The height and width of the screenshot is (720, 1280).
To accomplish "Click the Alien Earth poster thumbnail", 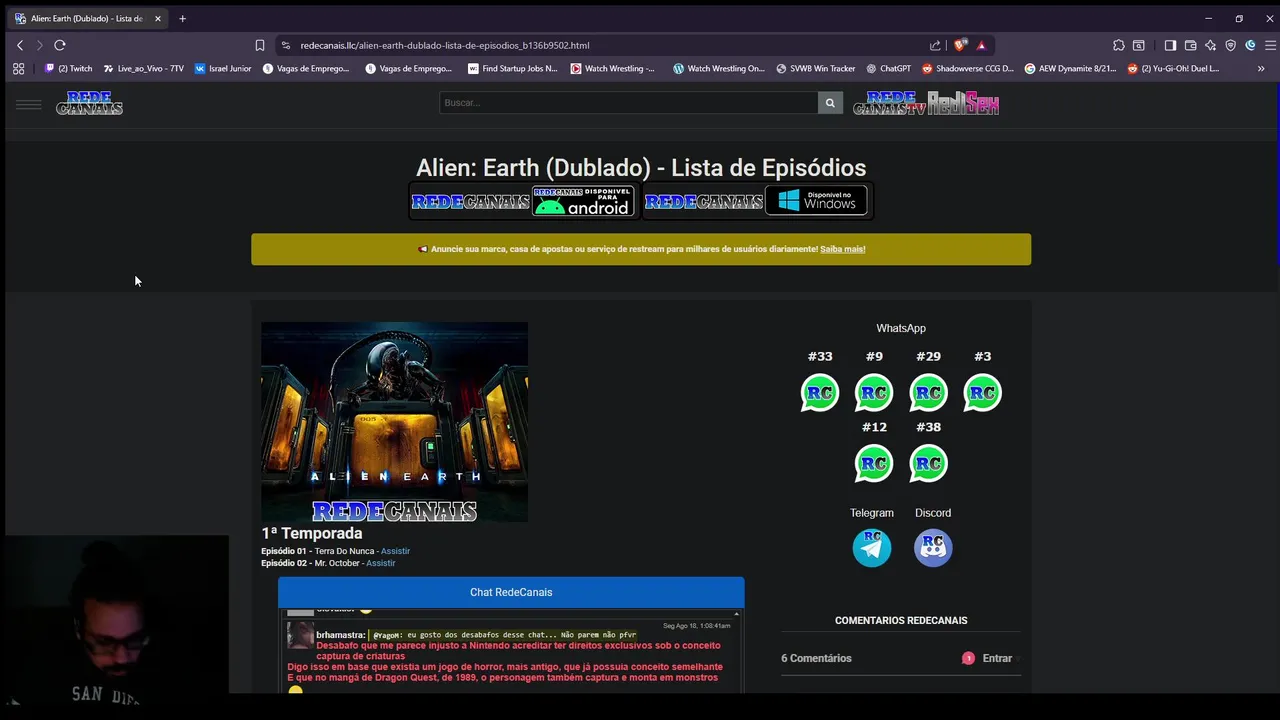I will tap(394, 421).
